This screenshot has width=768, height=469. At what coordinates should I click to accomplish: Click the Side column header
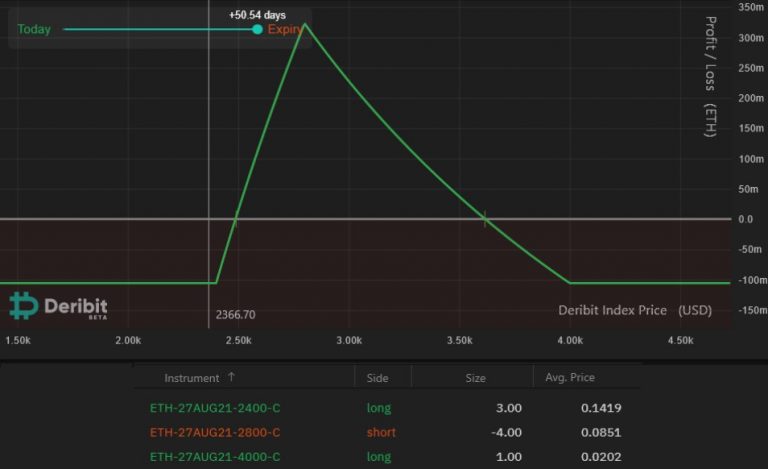tap(377, 378)
